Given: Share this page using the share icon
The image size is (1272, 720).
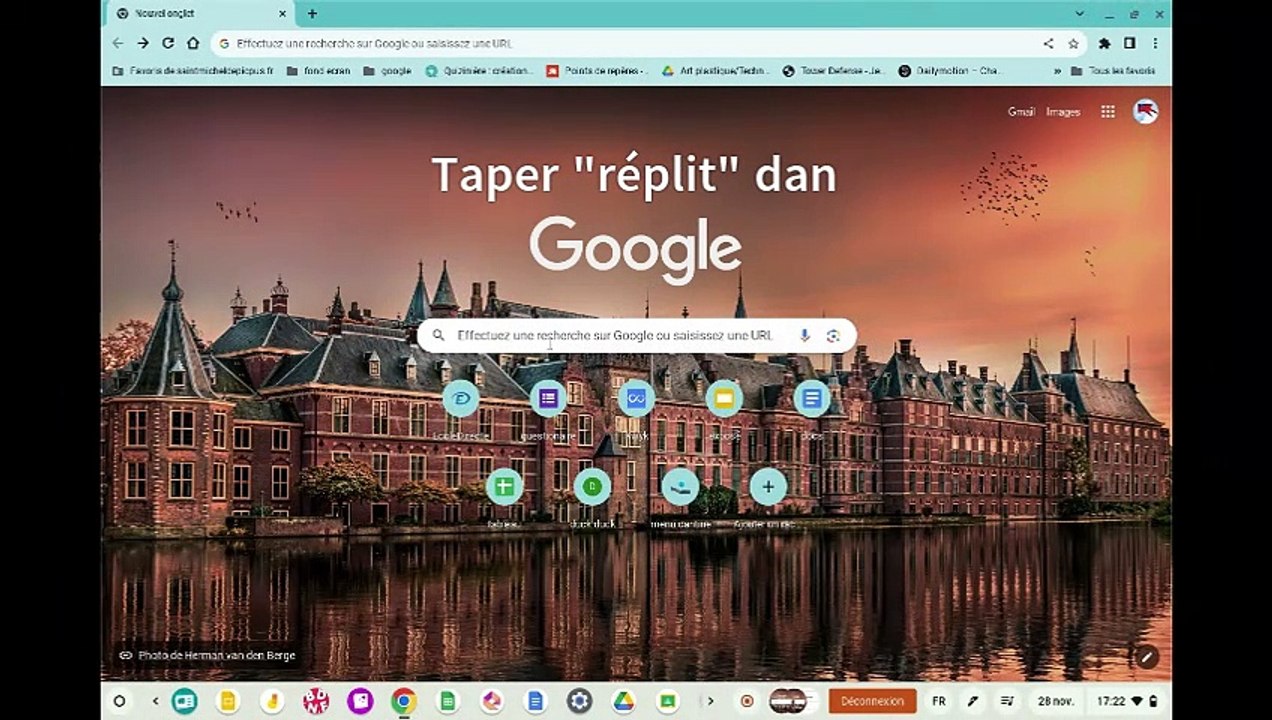Looking at the screenshot, I should click(1048, 43).
